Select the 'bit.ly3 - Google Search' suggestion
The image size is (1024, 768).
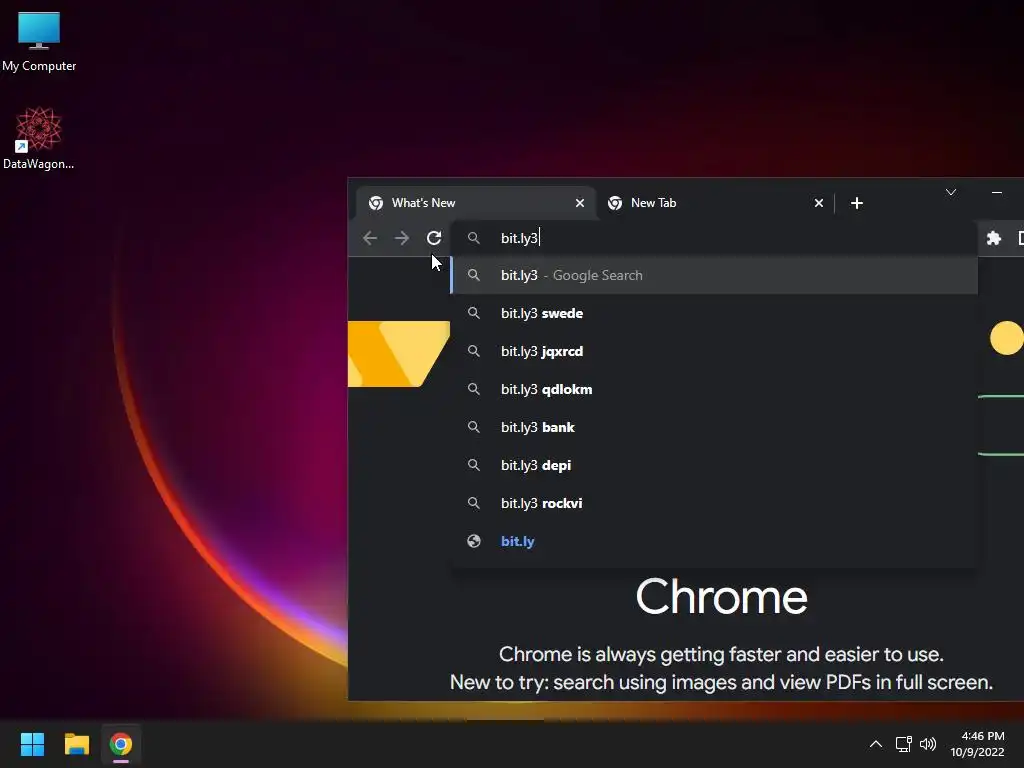[714, 276]
